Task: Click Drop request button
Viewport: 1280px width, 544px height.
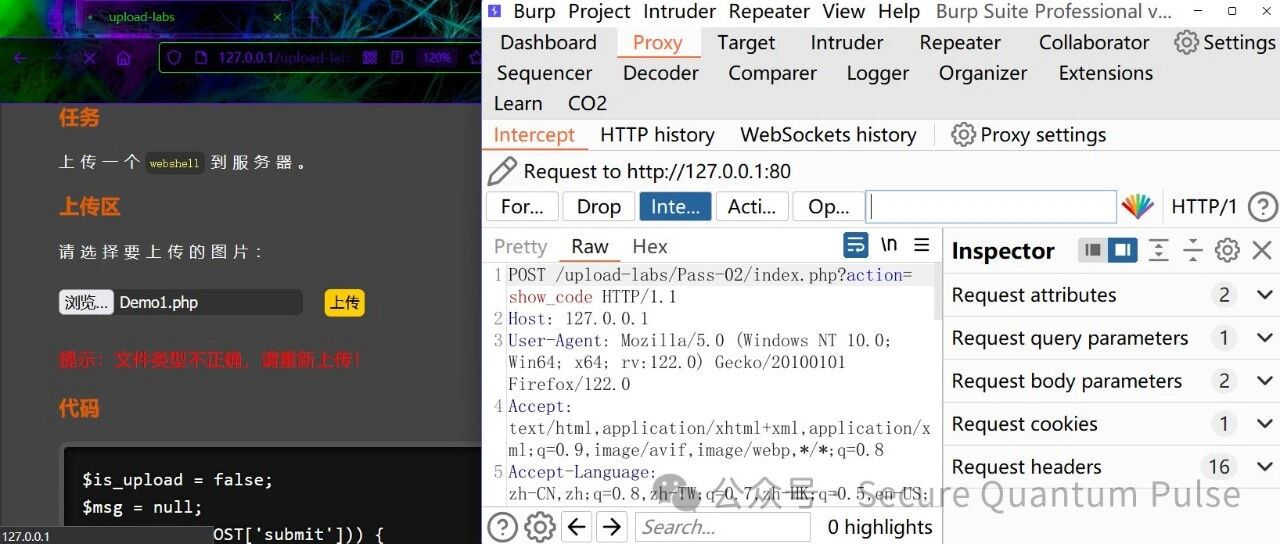Action: tap(599, 207)
